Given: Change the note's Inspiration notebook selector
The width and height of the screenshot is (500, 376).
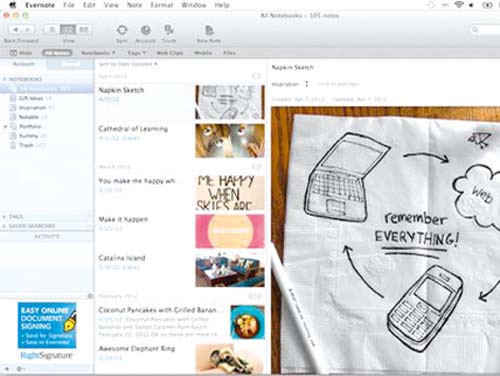Looking at the screenshot, I should [290, 84].
